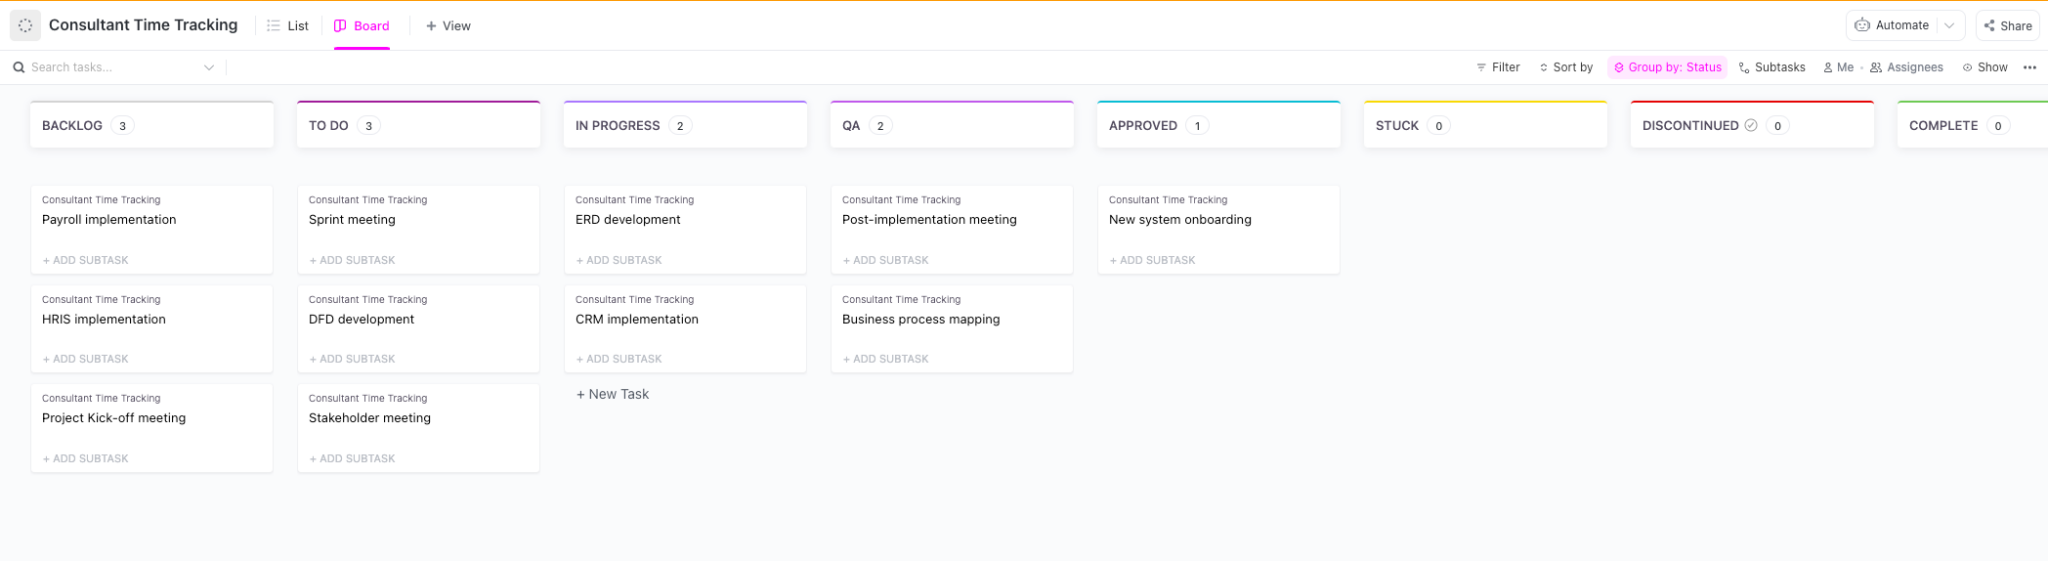The width and height of the screenshot is (2048, 561).
Task: Click the Discontinued column checkmark icon
Action: tap(1750, 126)
